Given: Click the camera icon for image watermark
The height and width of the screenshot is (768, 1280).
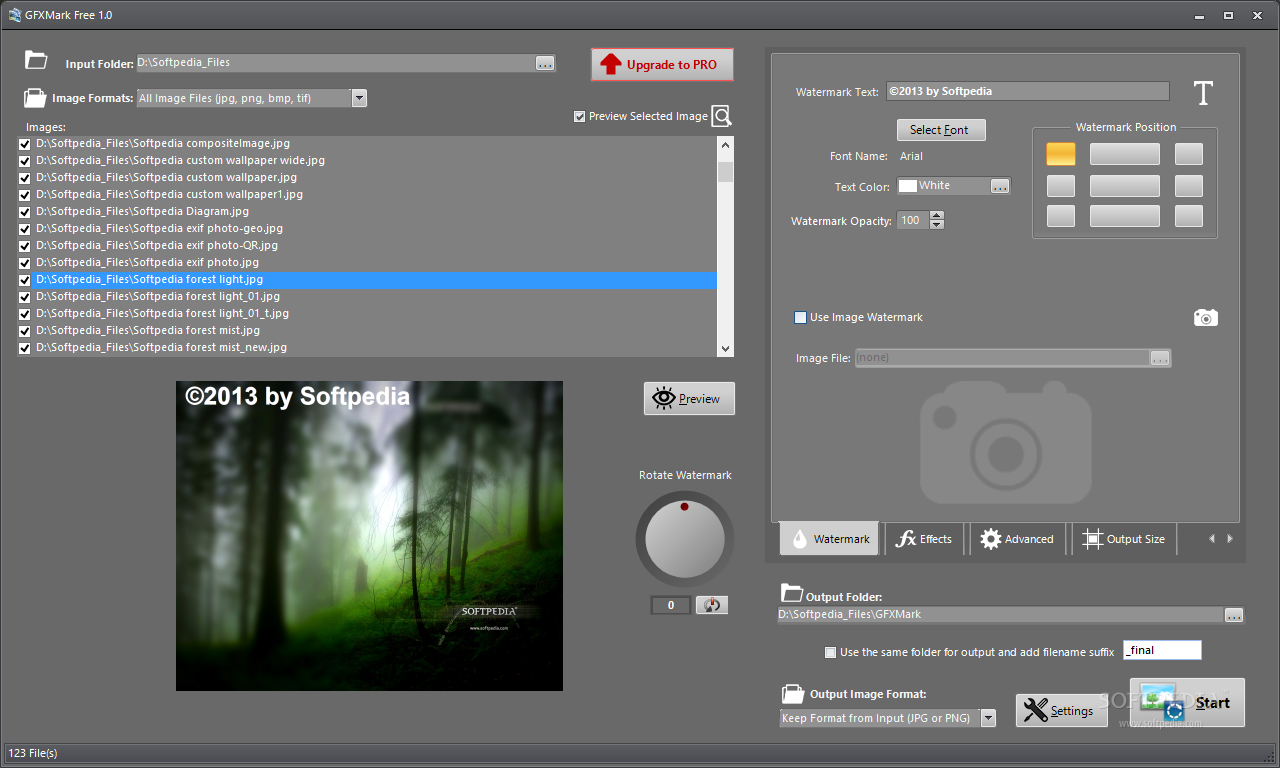Looking at the screenshot, I should [1206, 317].
